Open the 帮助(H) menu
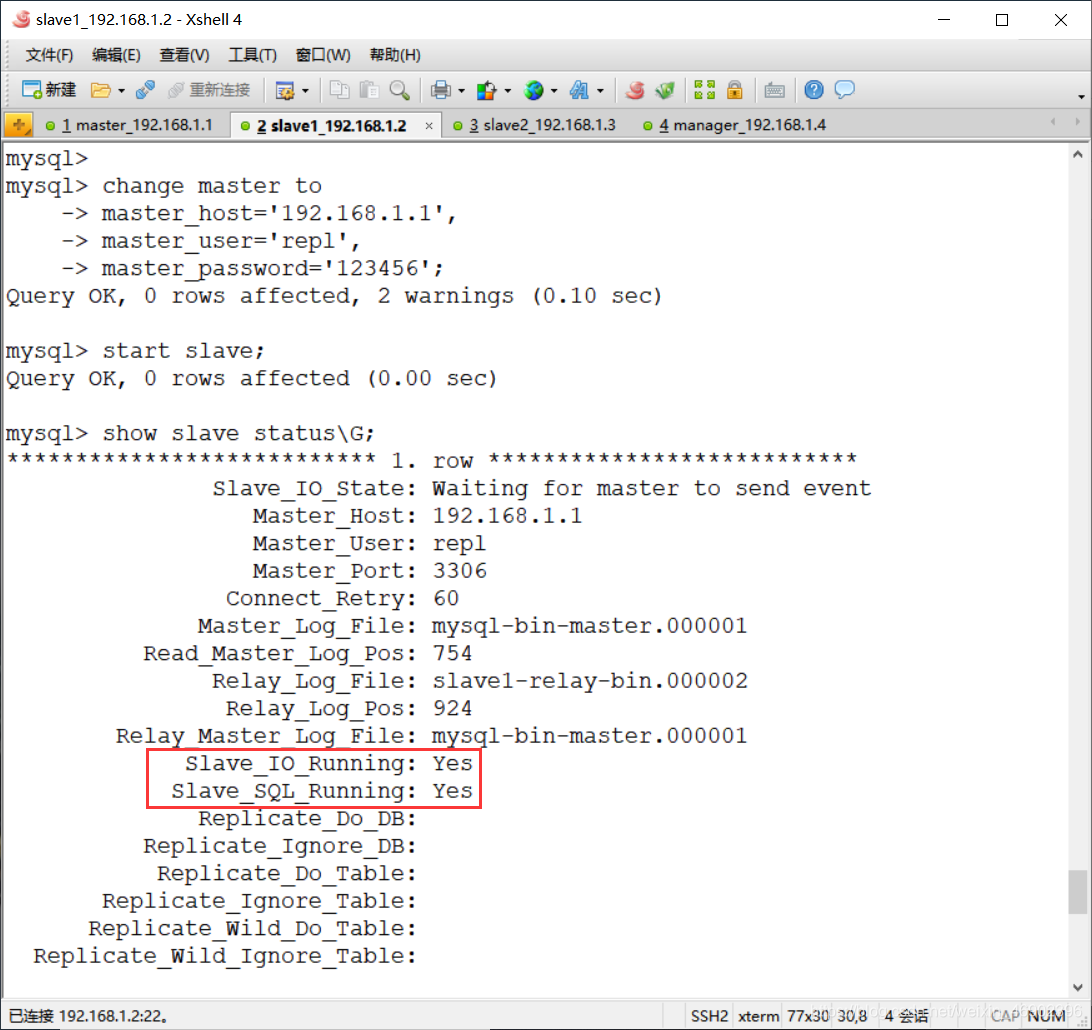This screenshot has width=1092, height=1030. coord(395,55)
